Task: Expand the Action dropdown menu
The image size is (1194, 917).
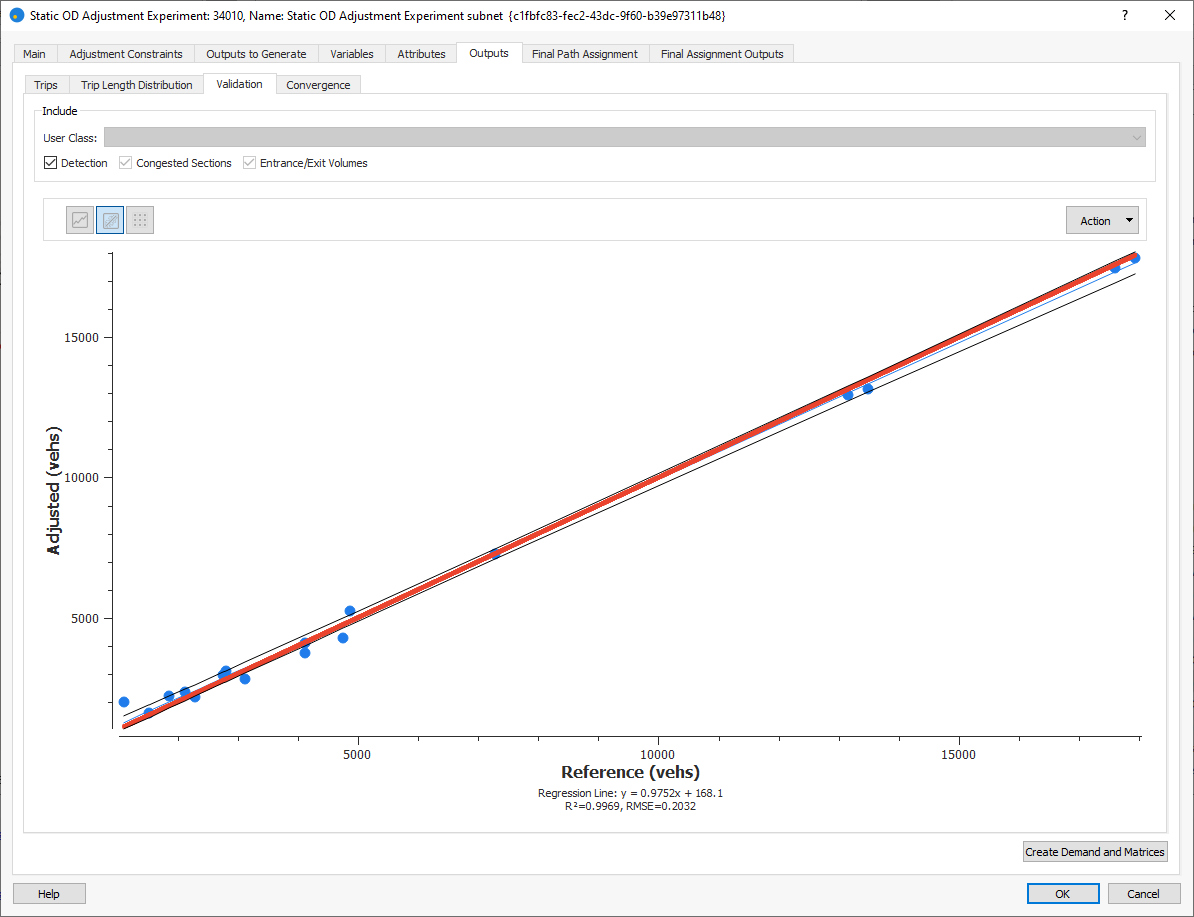Action: tap(1102, 221)
